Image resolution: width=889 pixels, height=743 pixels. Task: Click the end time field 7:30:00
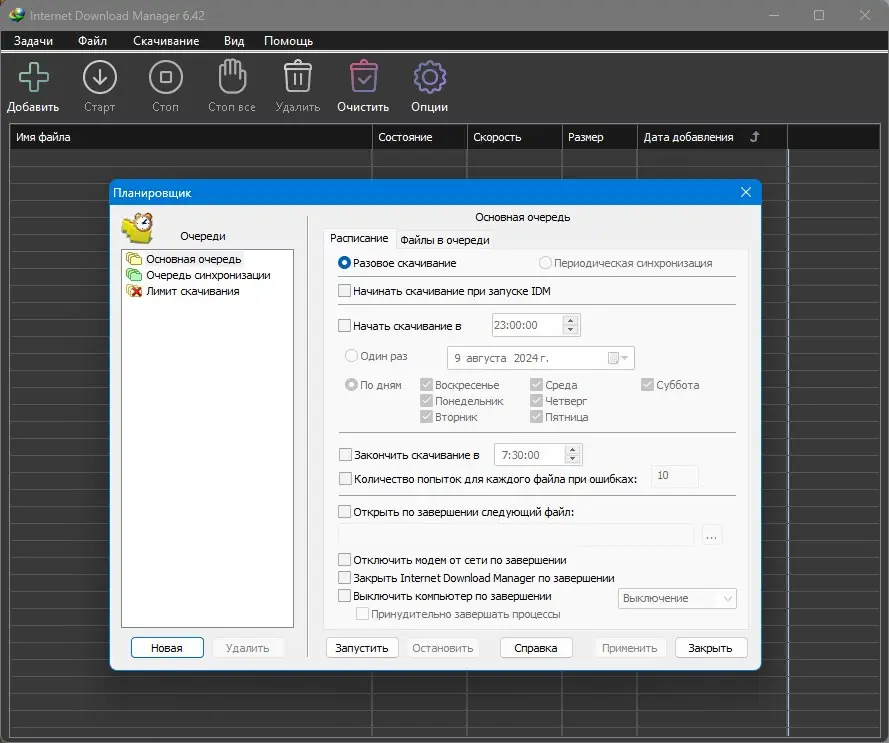click(530, 455)
